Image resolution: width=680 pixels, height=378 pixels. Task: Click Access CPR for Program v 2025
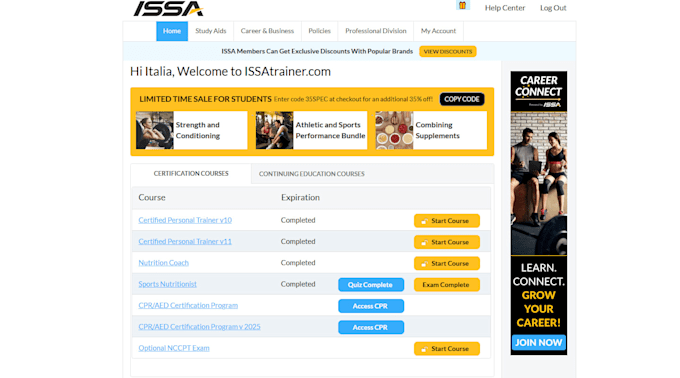coord(371,327)
